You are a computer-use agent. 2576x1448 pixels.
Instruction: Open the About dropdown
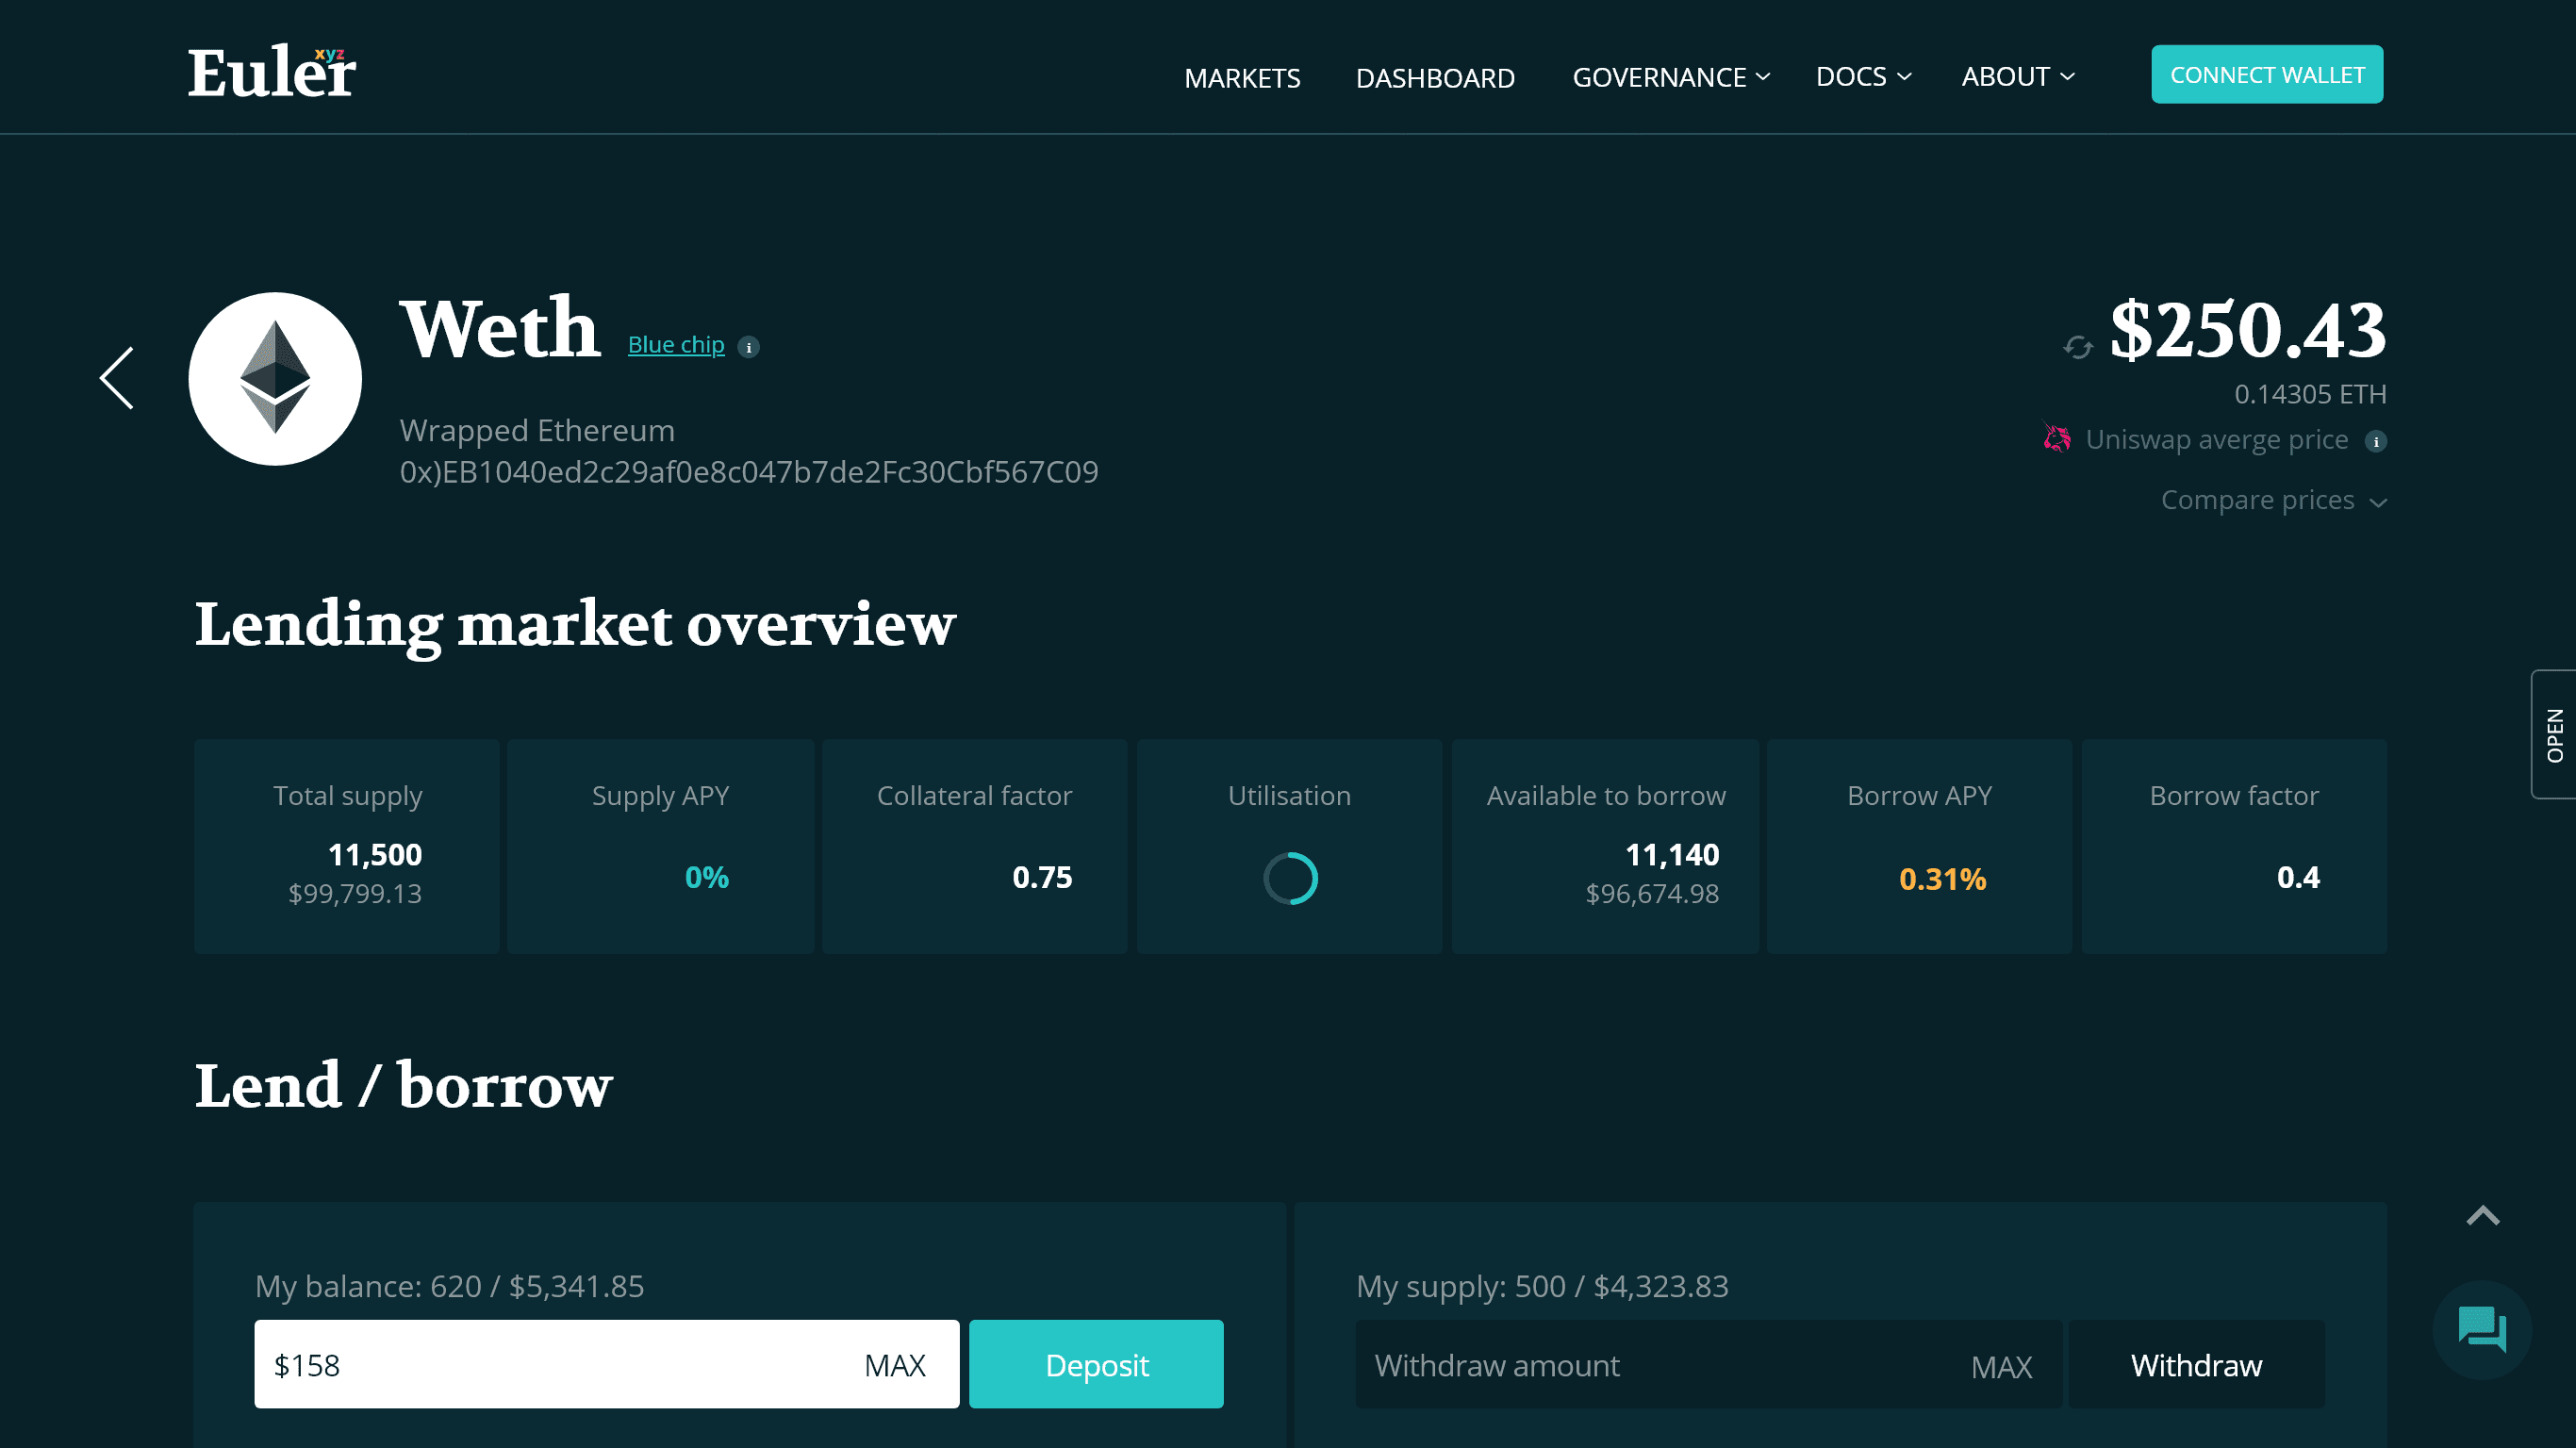tap(2016, 77)
